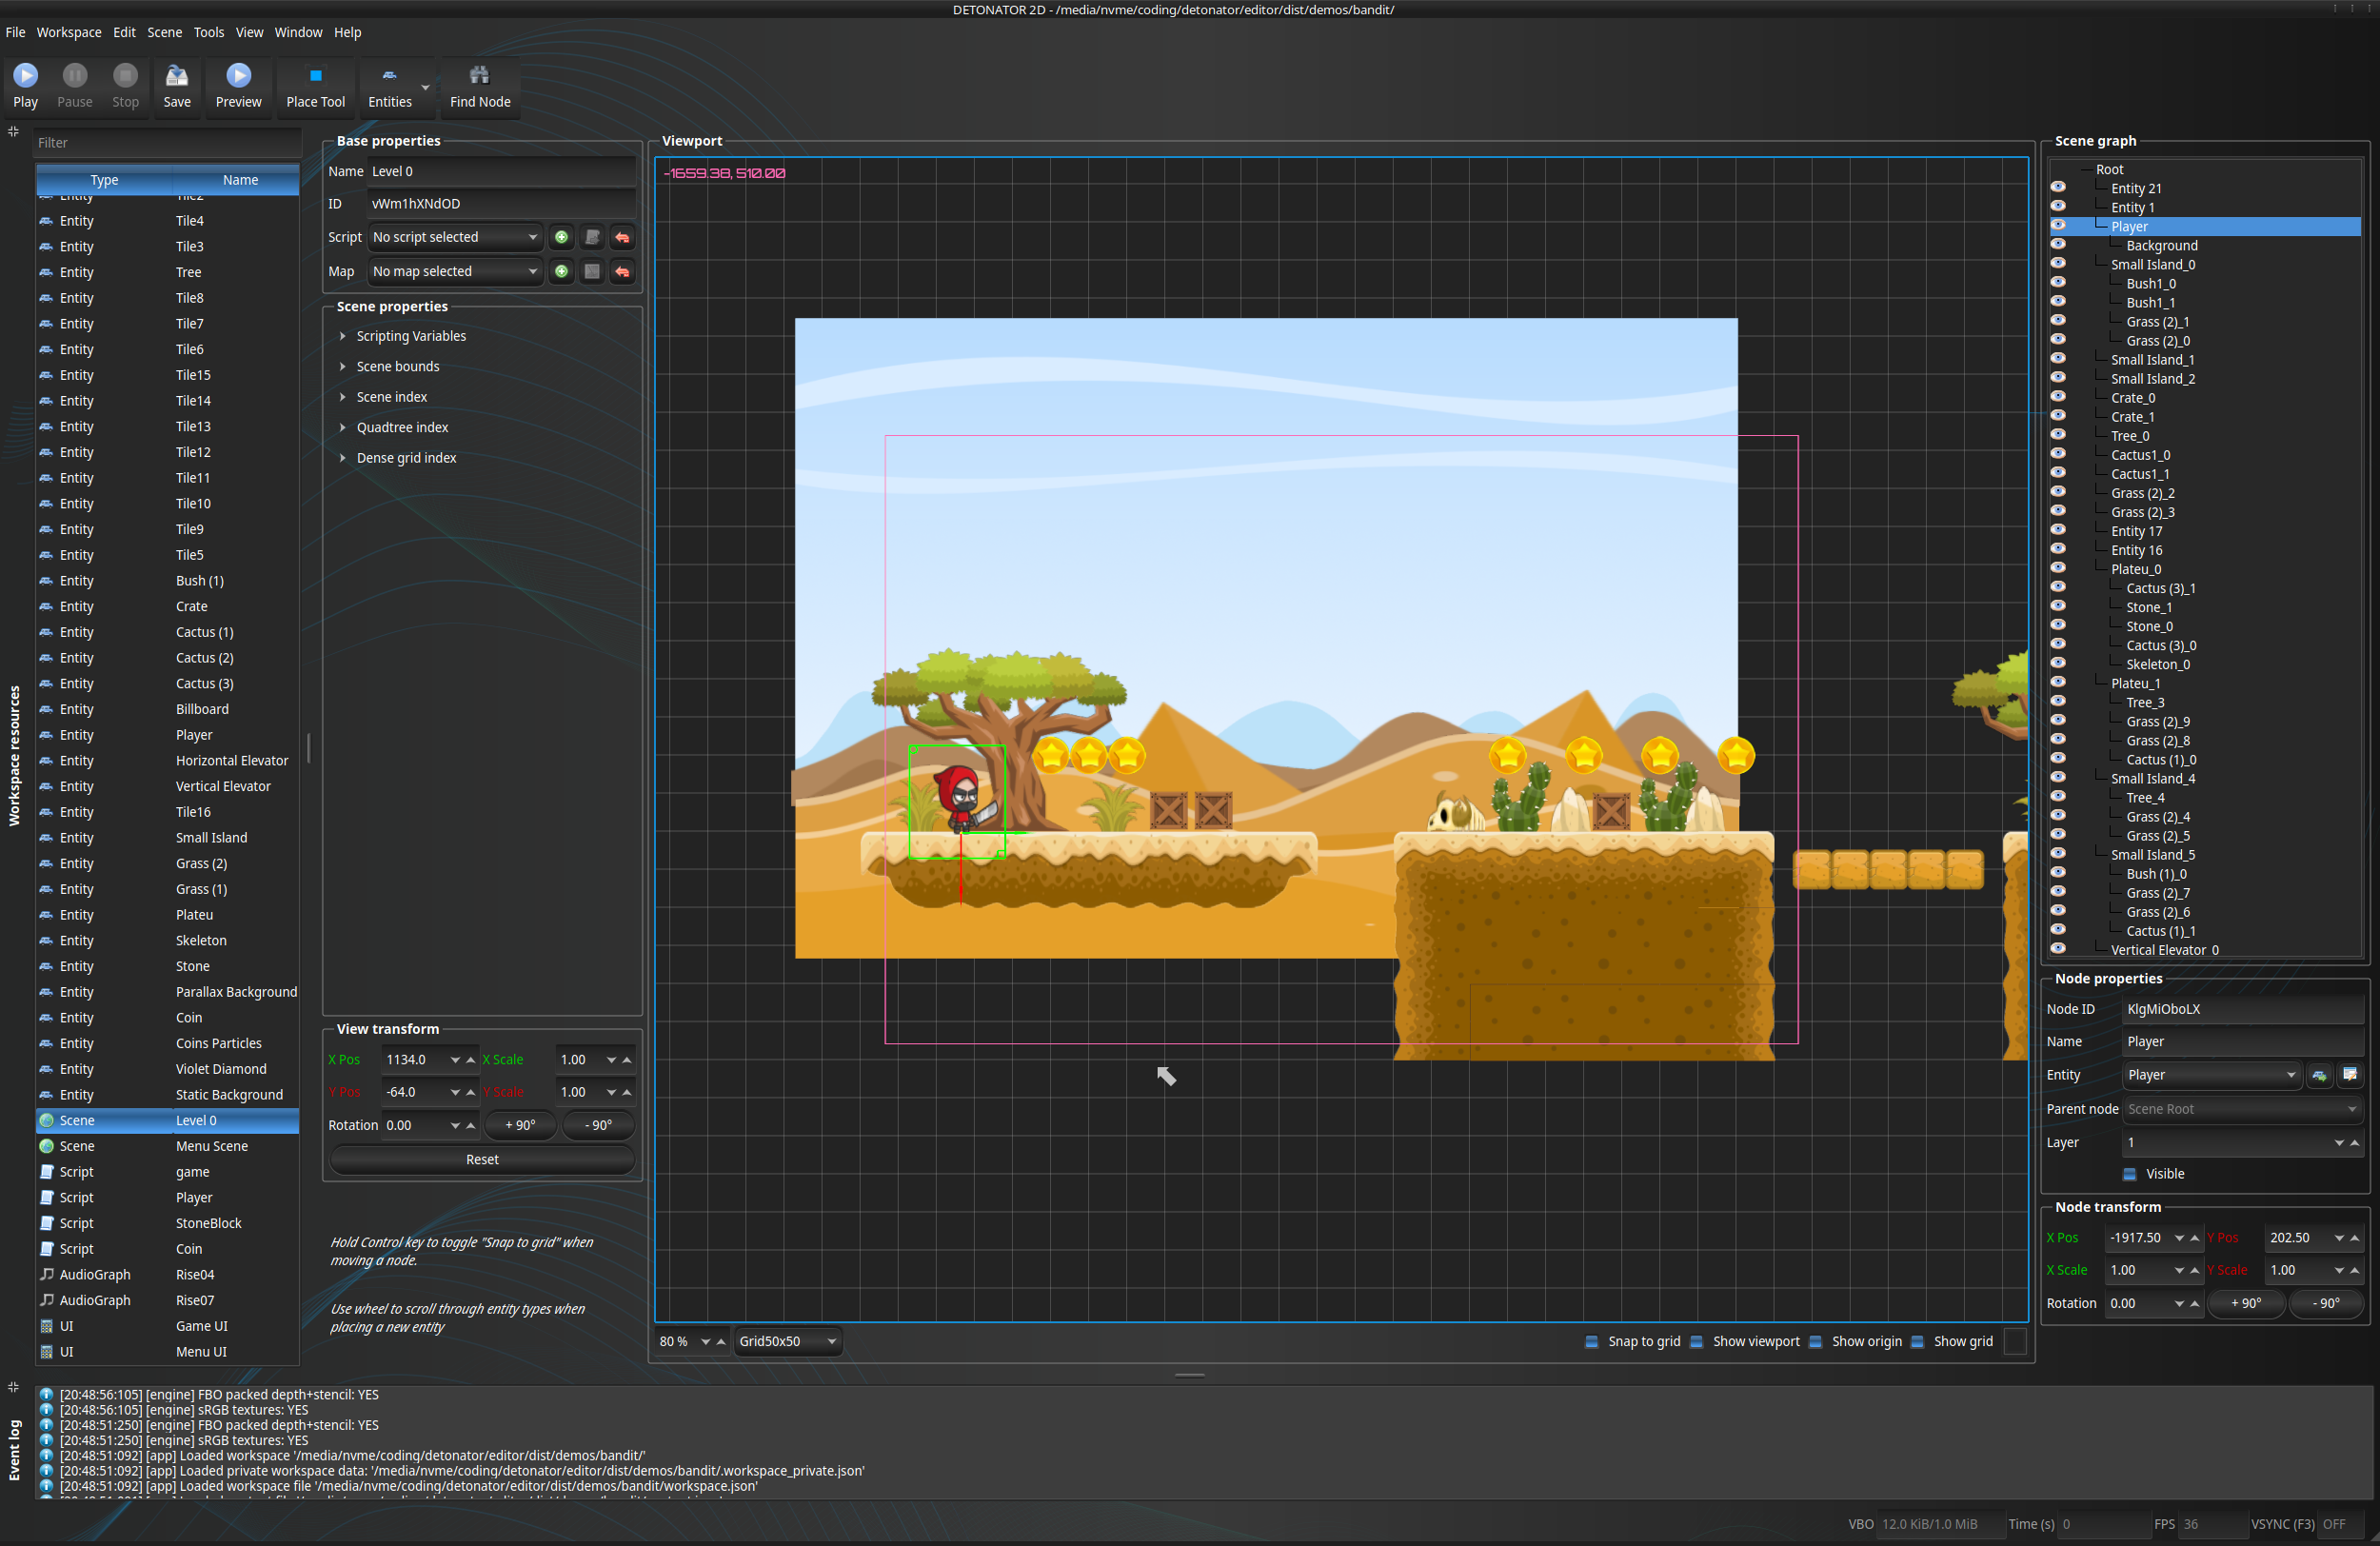Click green add-script button next to Script

coord(562,238)
